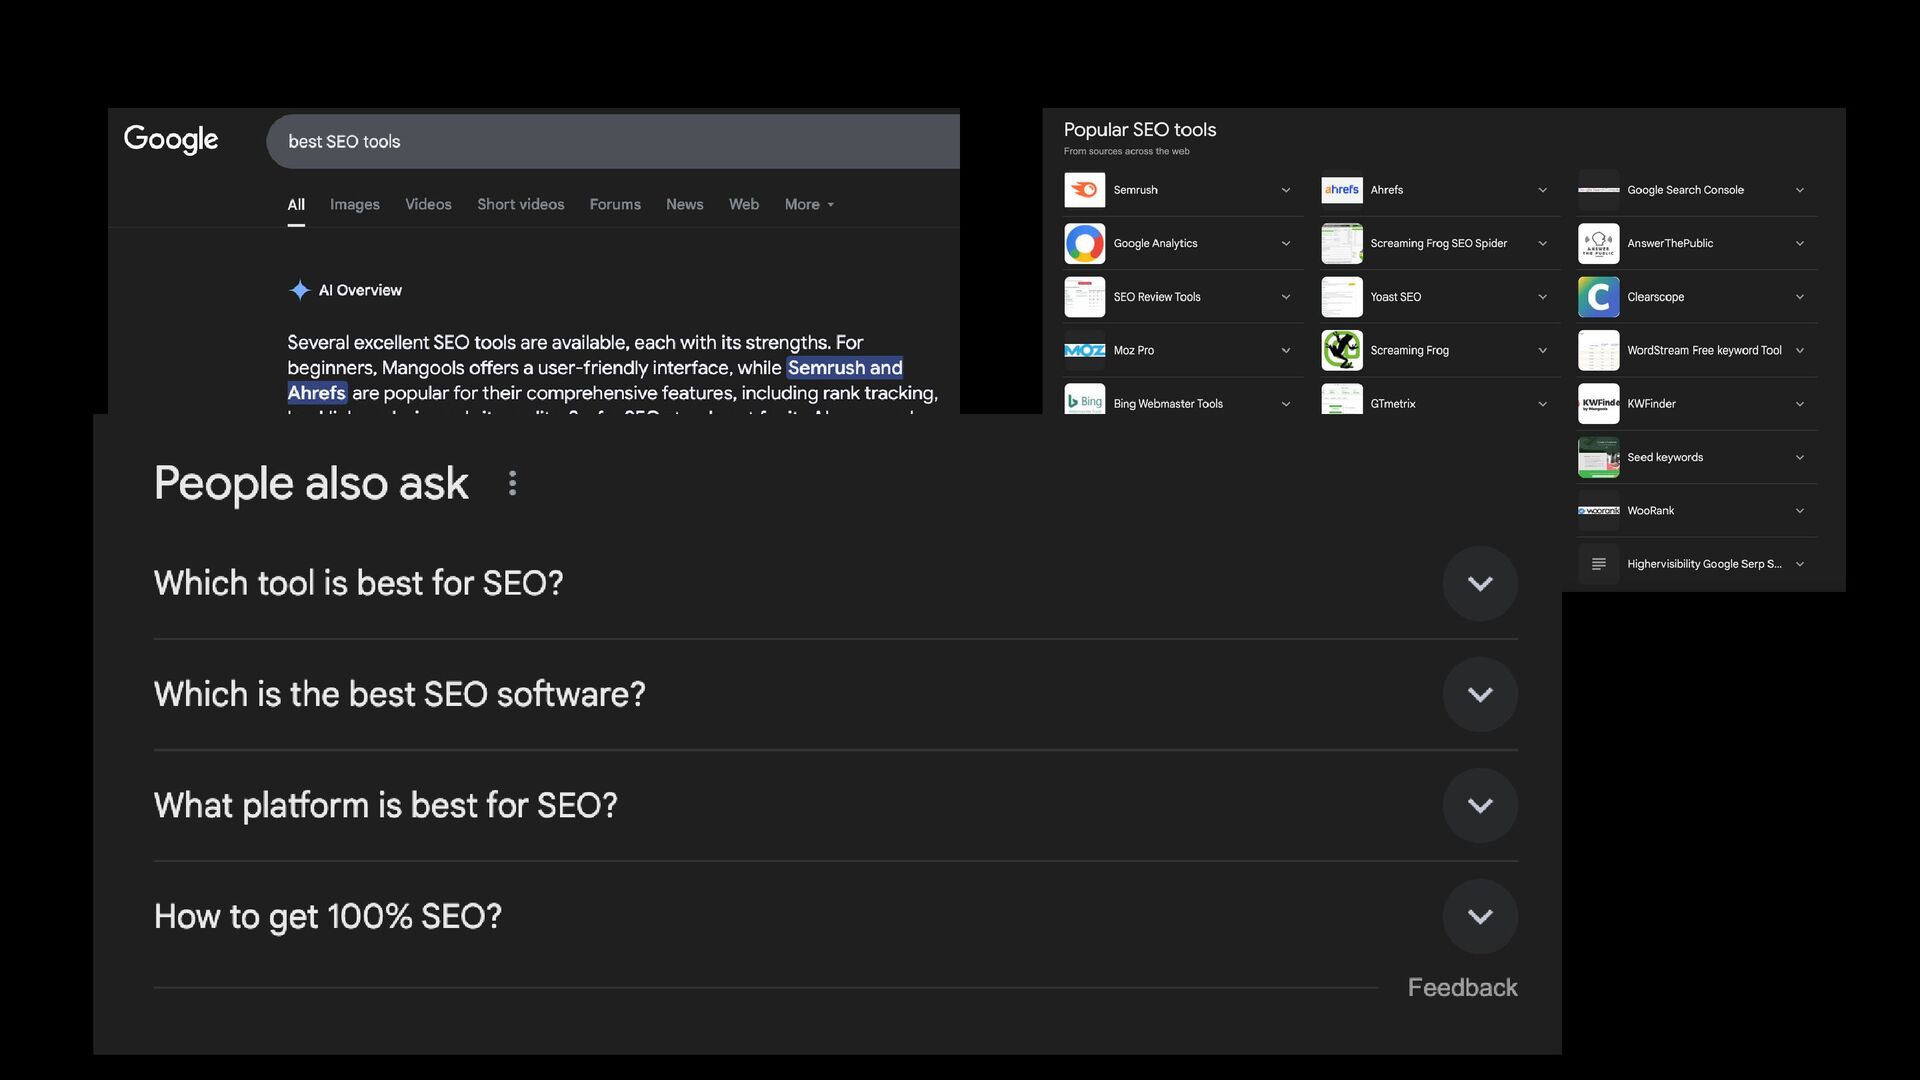This screenshot has width=1920, height=1080.
Task: Click the 'Moz Pro' tool name
Action: (x=1133, y=350)
